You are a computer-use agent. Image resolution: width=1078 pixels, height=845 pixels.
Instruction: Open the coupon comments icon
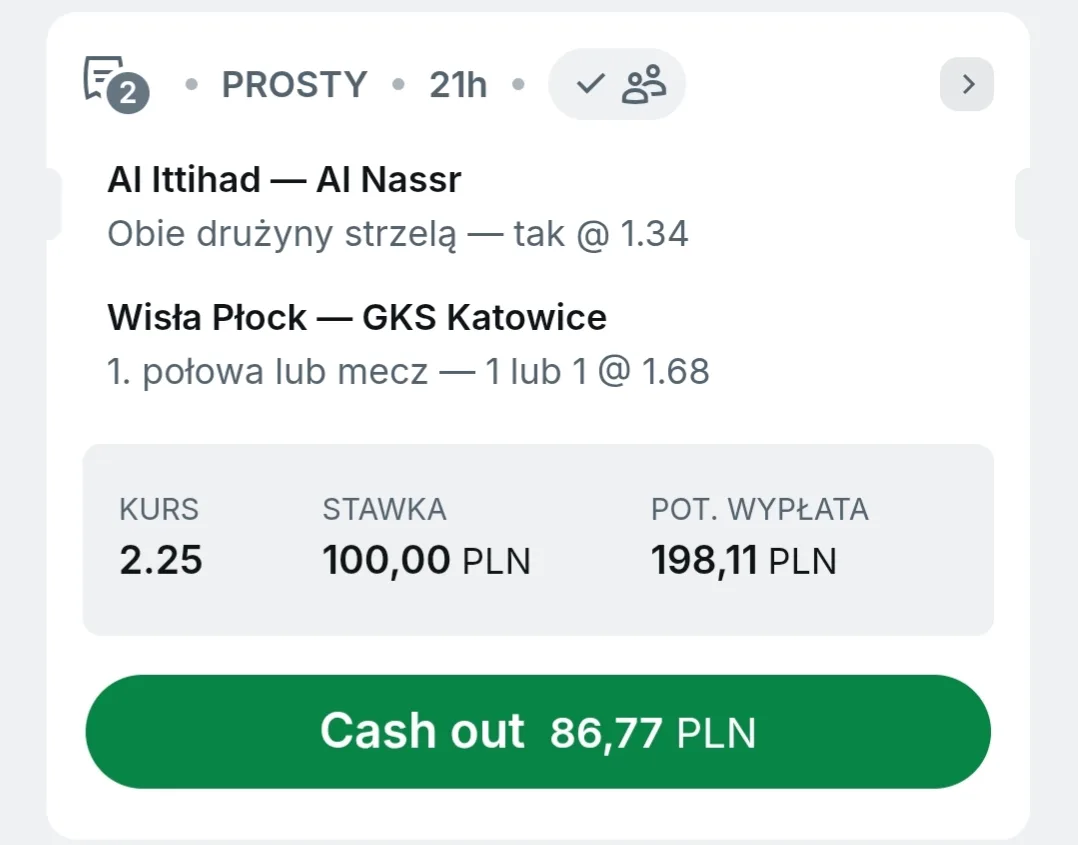pos(103,76)
